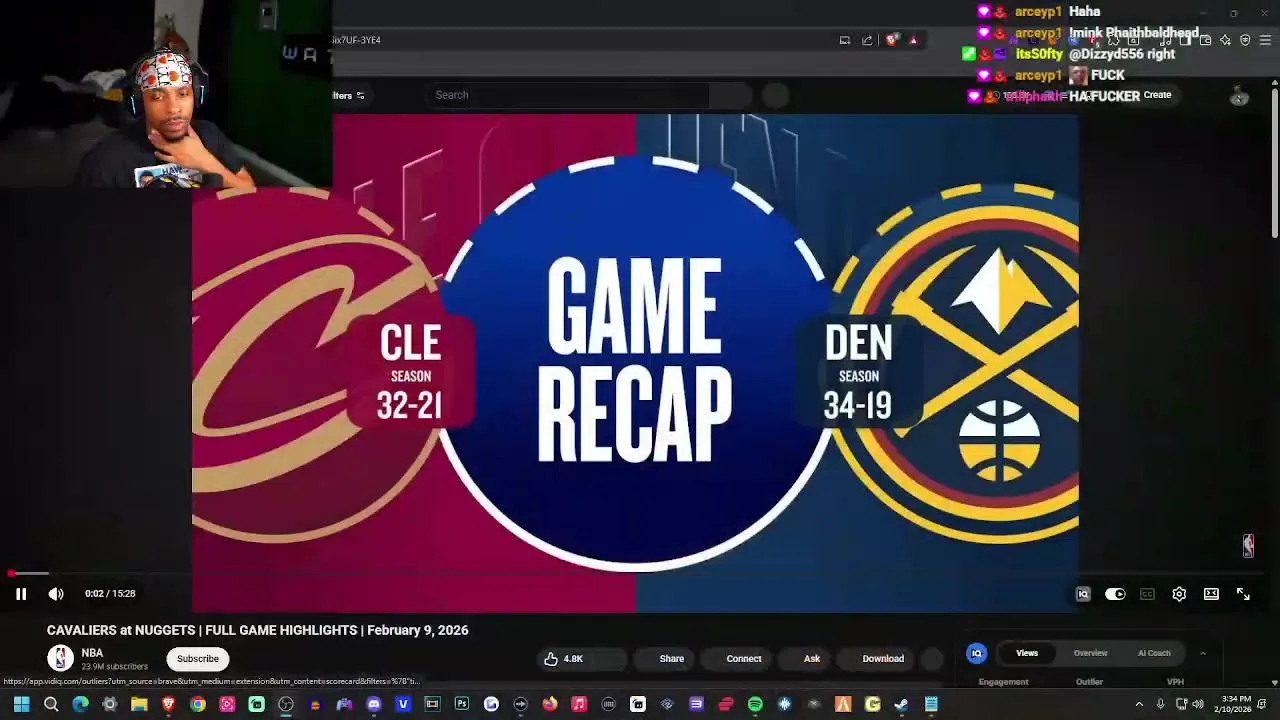1280x720 pixels.
Task: Switch to theater mode
Action: (1211, 594)
